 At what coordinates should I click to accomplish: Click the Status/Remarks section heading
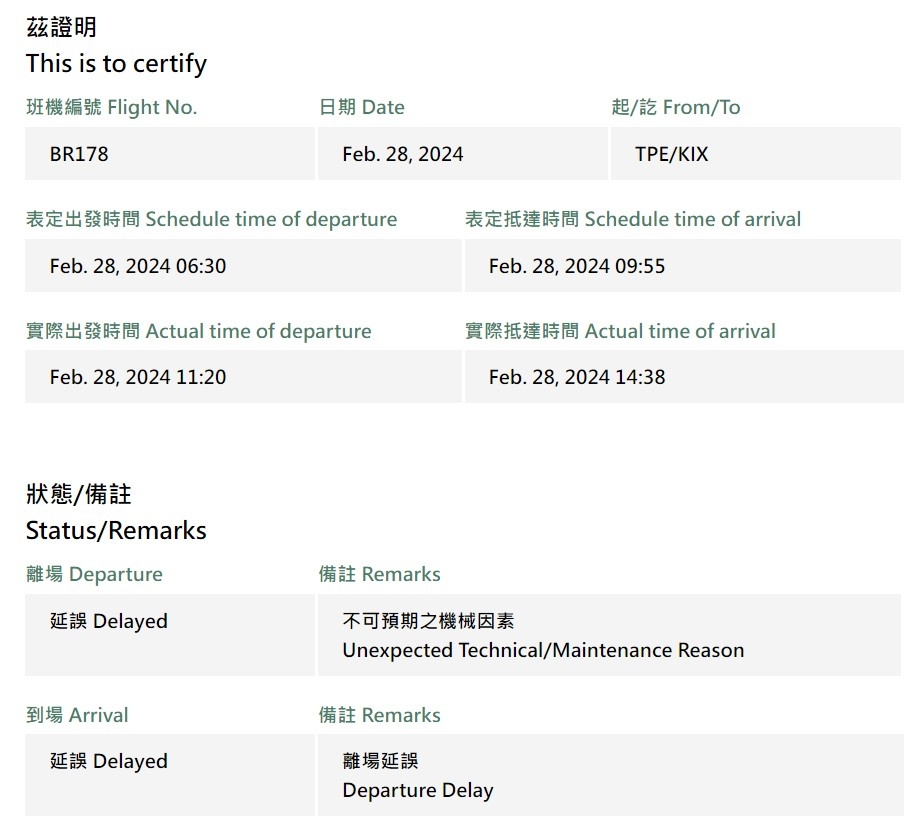(x=116, y=530)
